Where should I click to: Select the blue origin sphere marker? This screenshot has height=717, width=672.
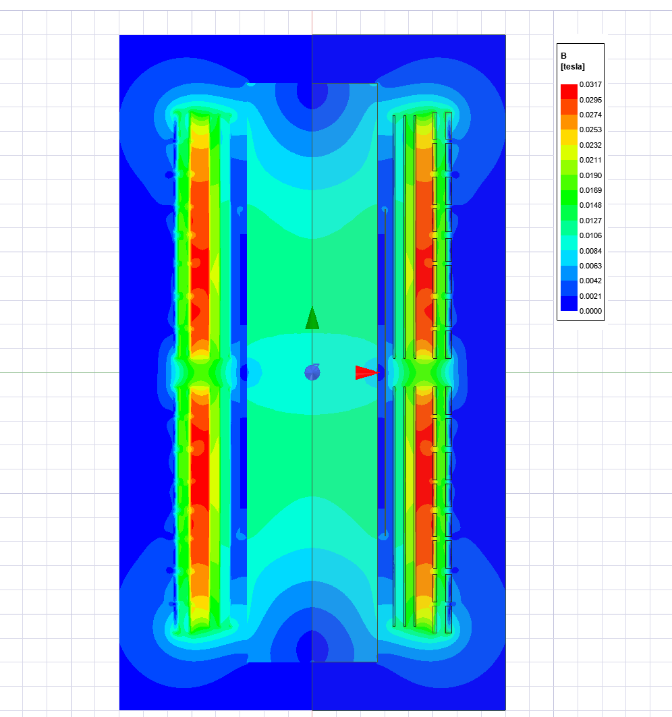click(x=312, y=373)
